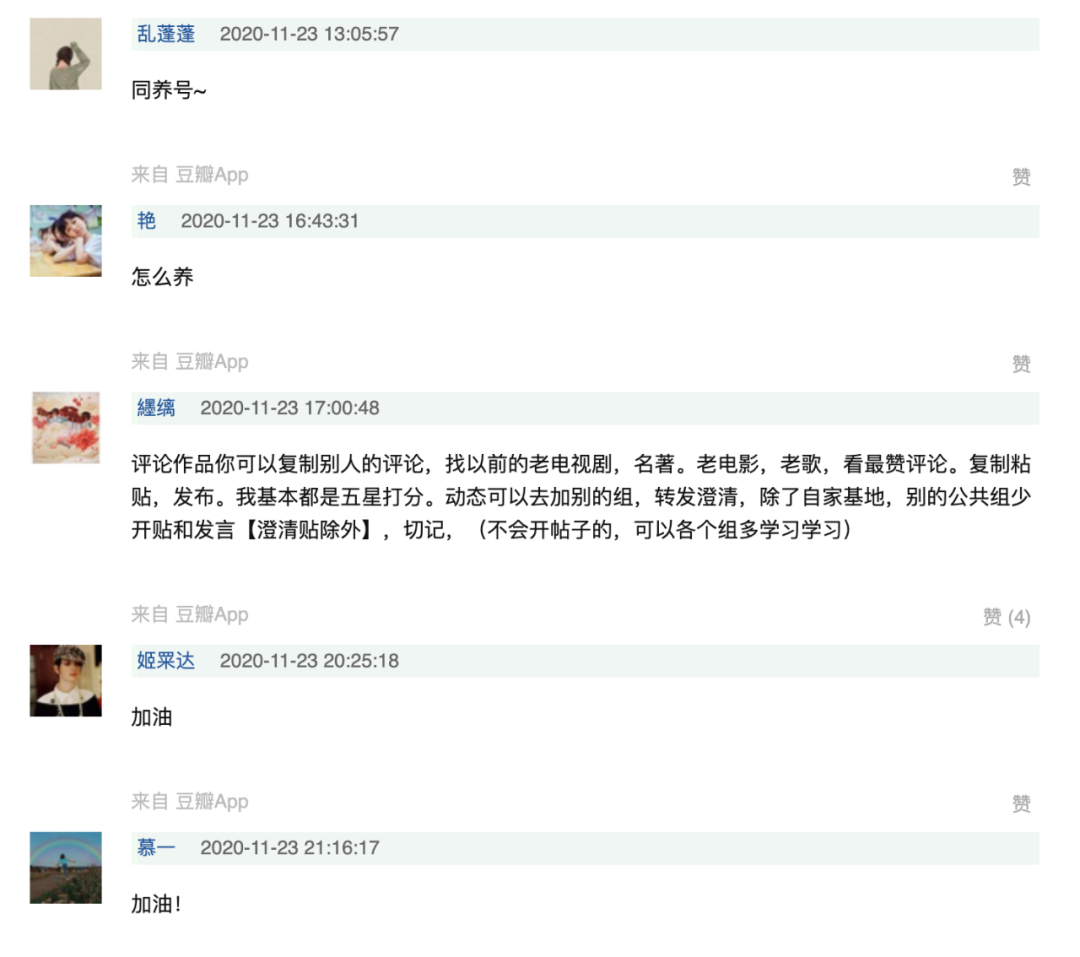Like 姬罴达's 加油 comment
The width and height of the screenshot is (1080, 957).
(1021, 803)
